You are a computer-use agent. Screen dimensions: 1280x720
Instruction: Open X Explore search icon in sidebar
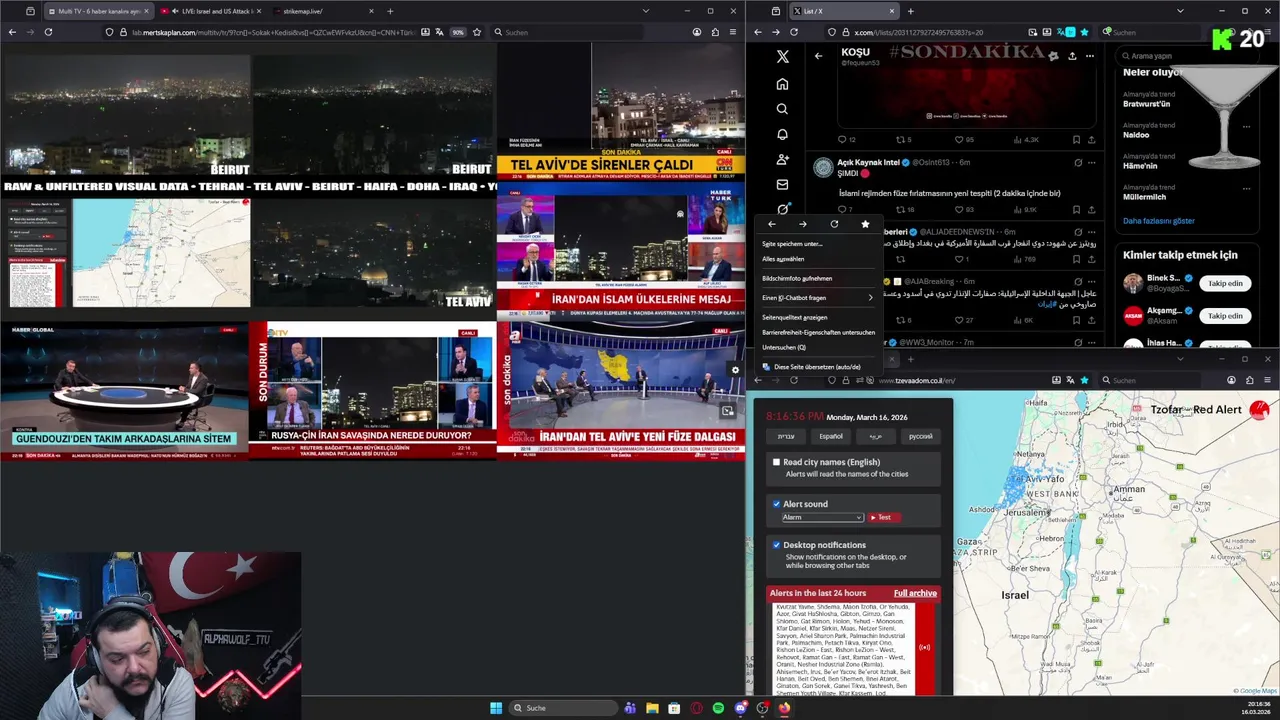coord(782,109)
